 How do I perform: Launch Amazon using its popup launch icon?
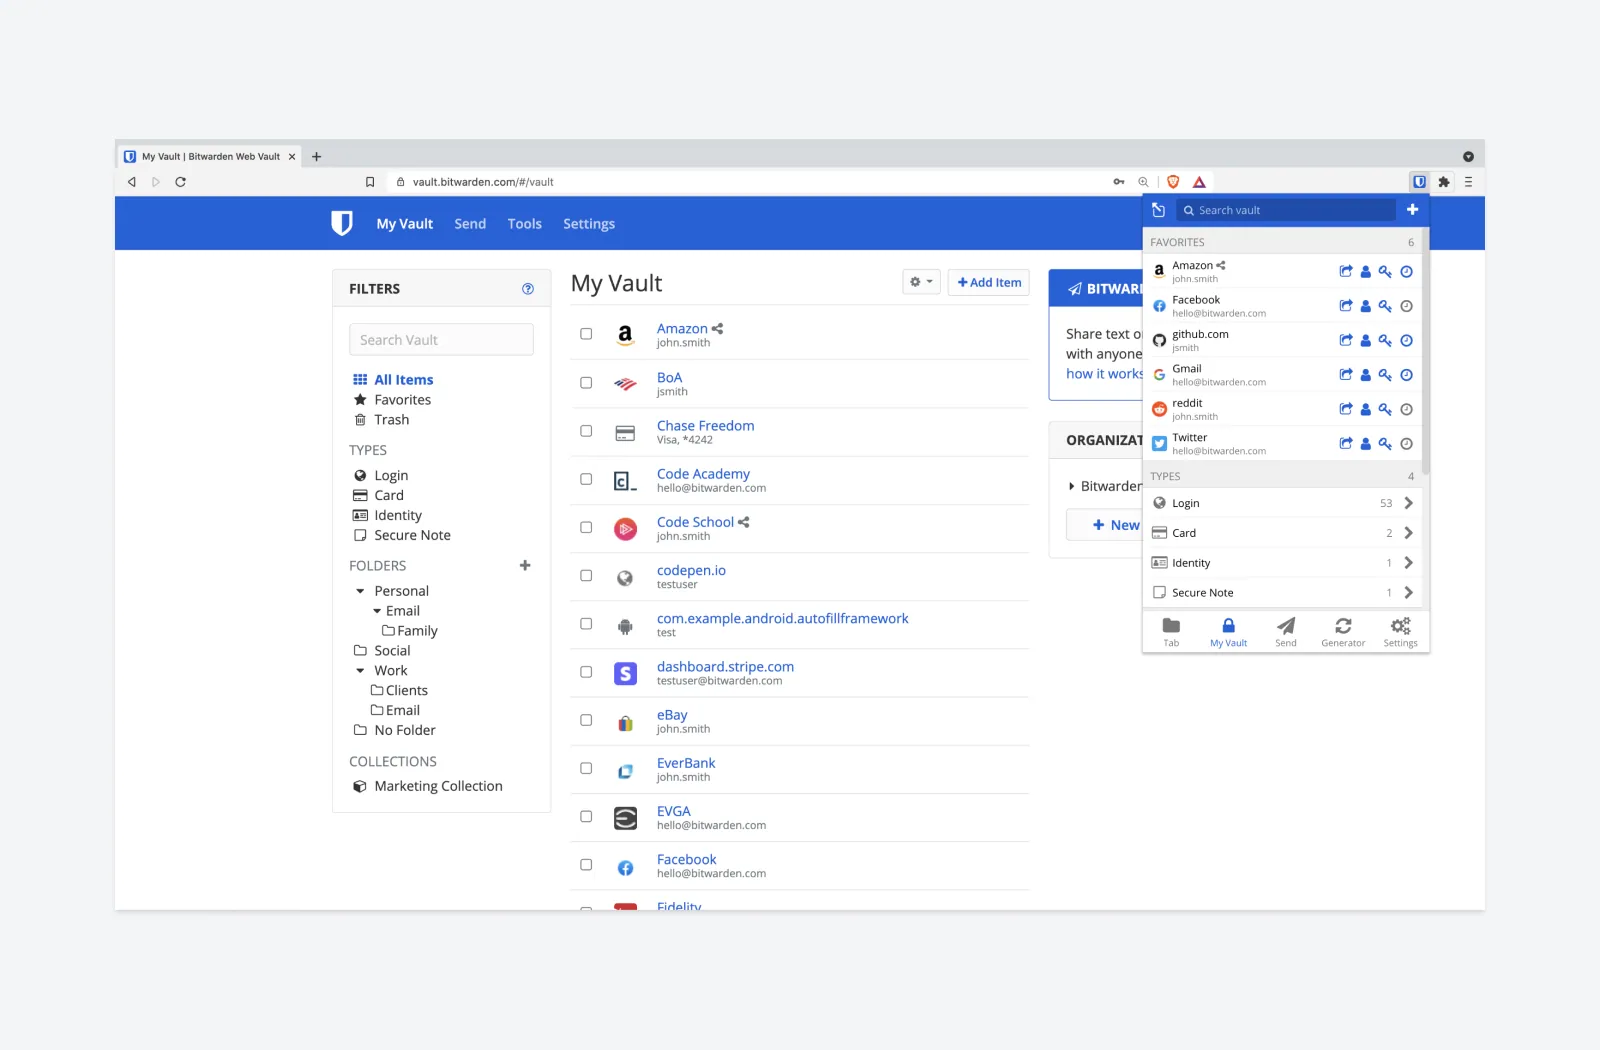tap(1346, 271)
